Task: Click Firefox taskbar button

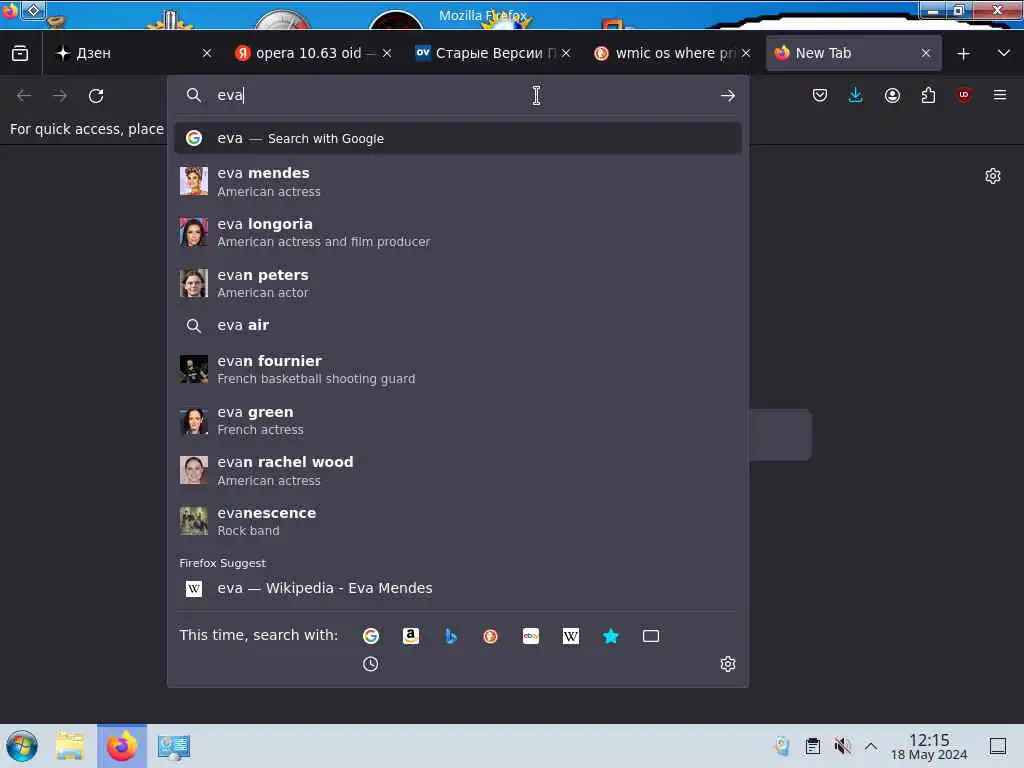Action: (x=122, y=746)
